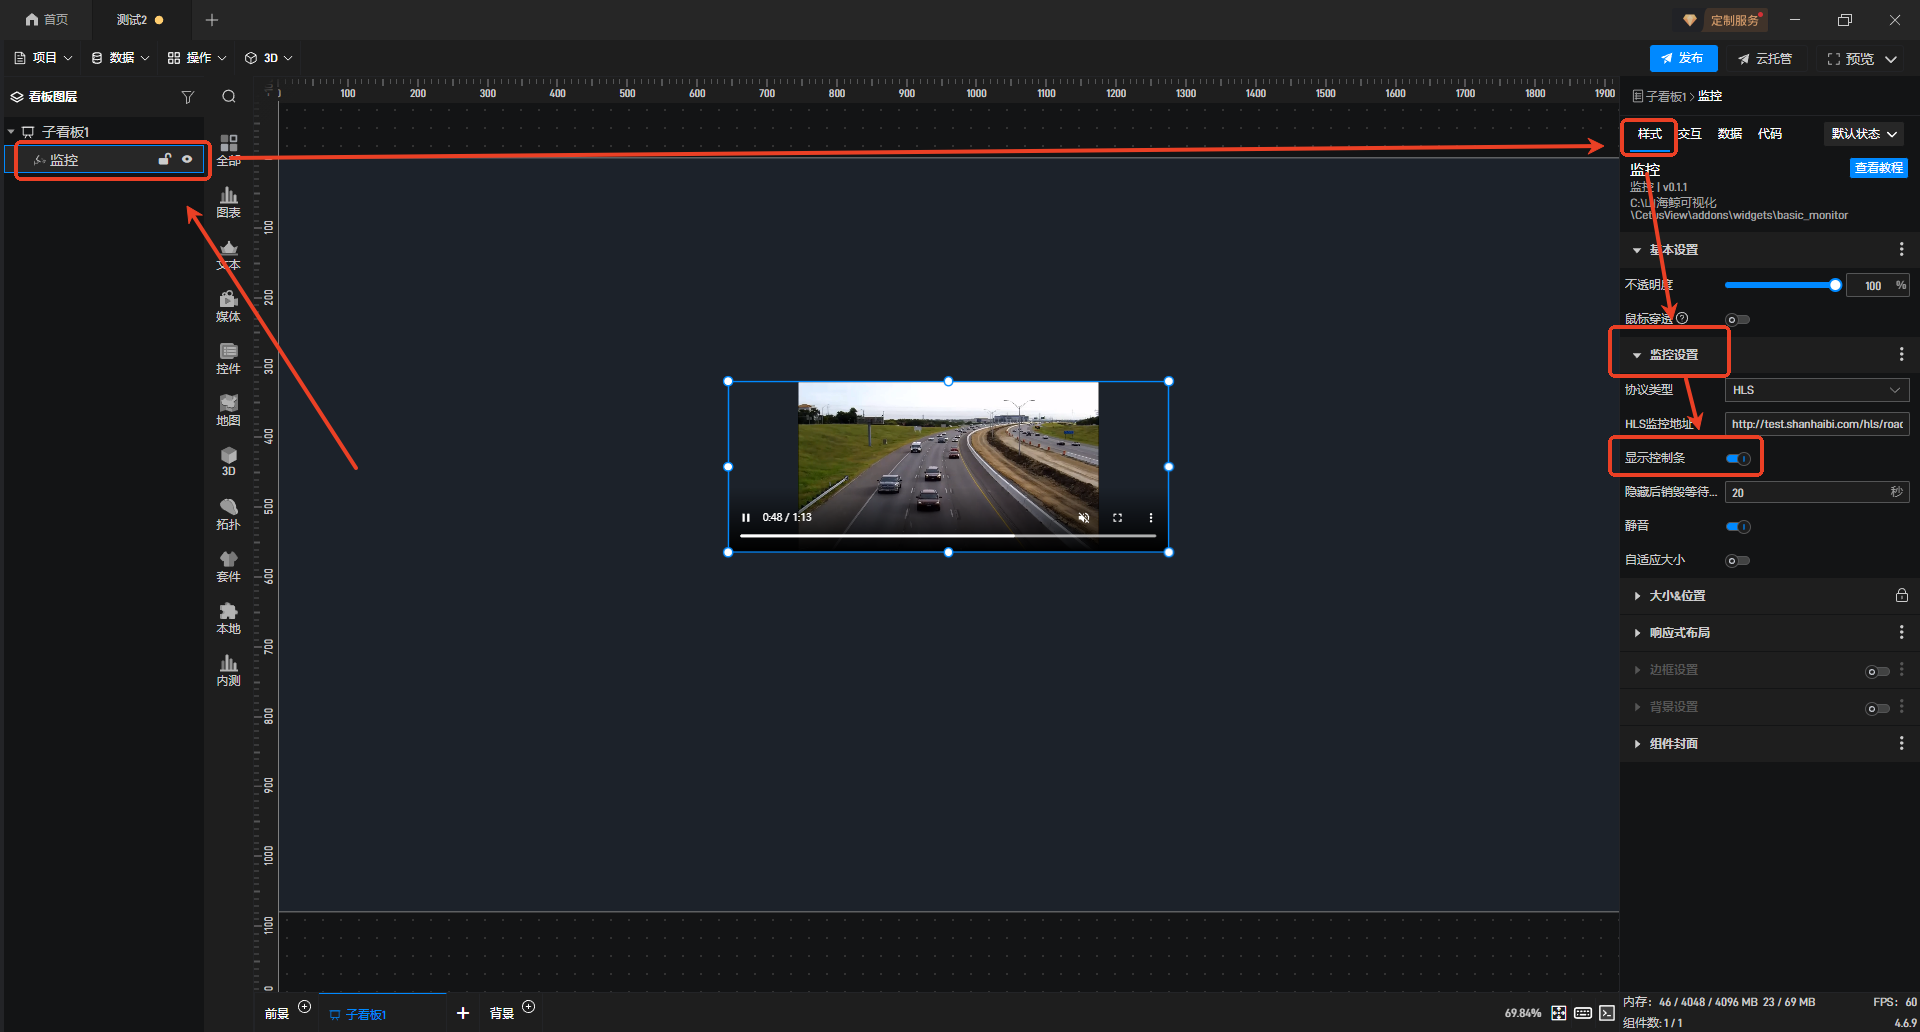Open the 数据 menu in the top toolbar
This screenshot has width=1920, height=1032.
120,58
